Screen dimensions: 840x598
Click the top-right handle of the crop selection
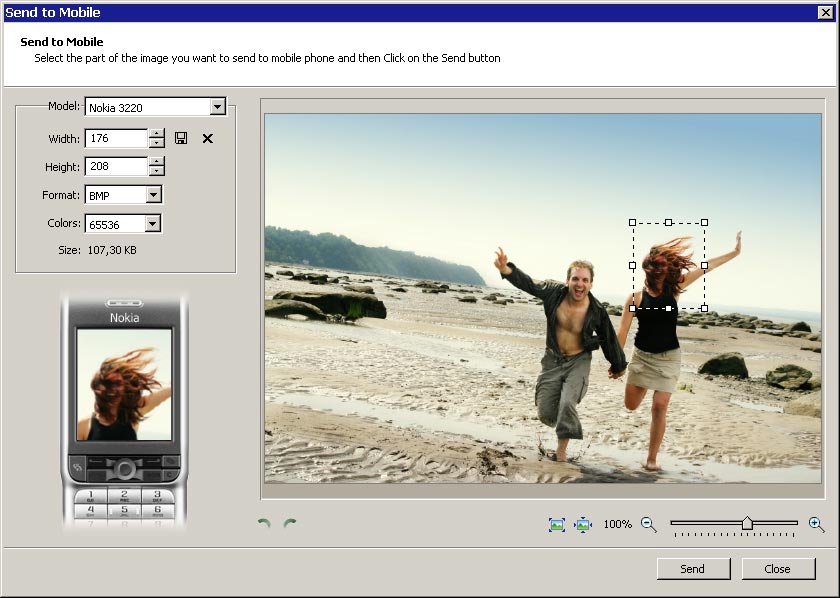704,222
